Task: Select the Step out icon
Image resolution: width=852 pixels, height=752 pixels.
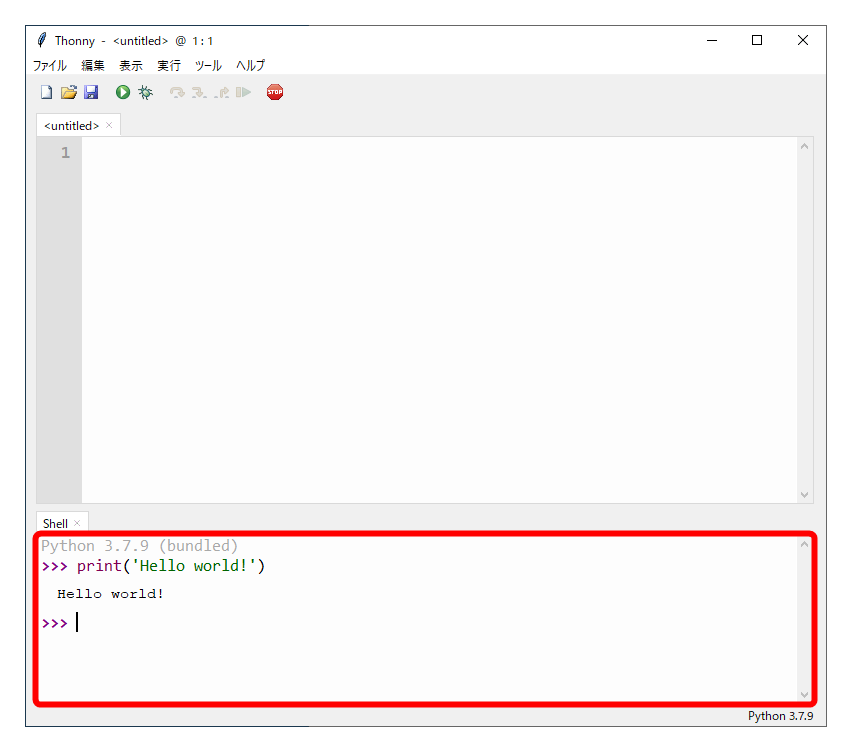Action: pyautogui.click(x=221, y=92)
